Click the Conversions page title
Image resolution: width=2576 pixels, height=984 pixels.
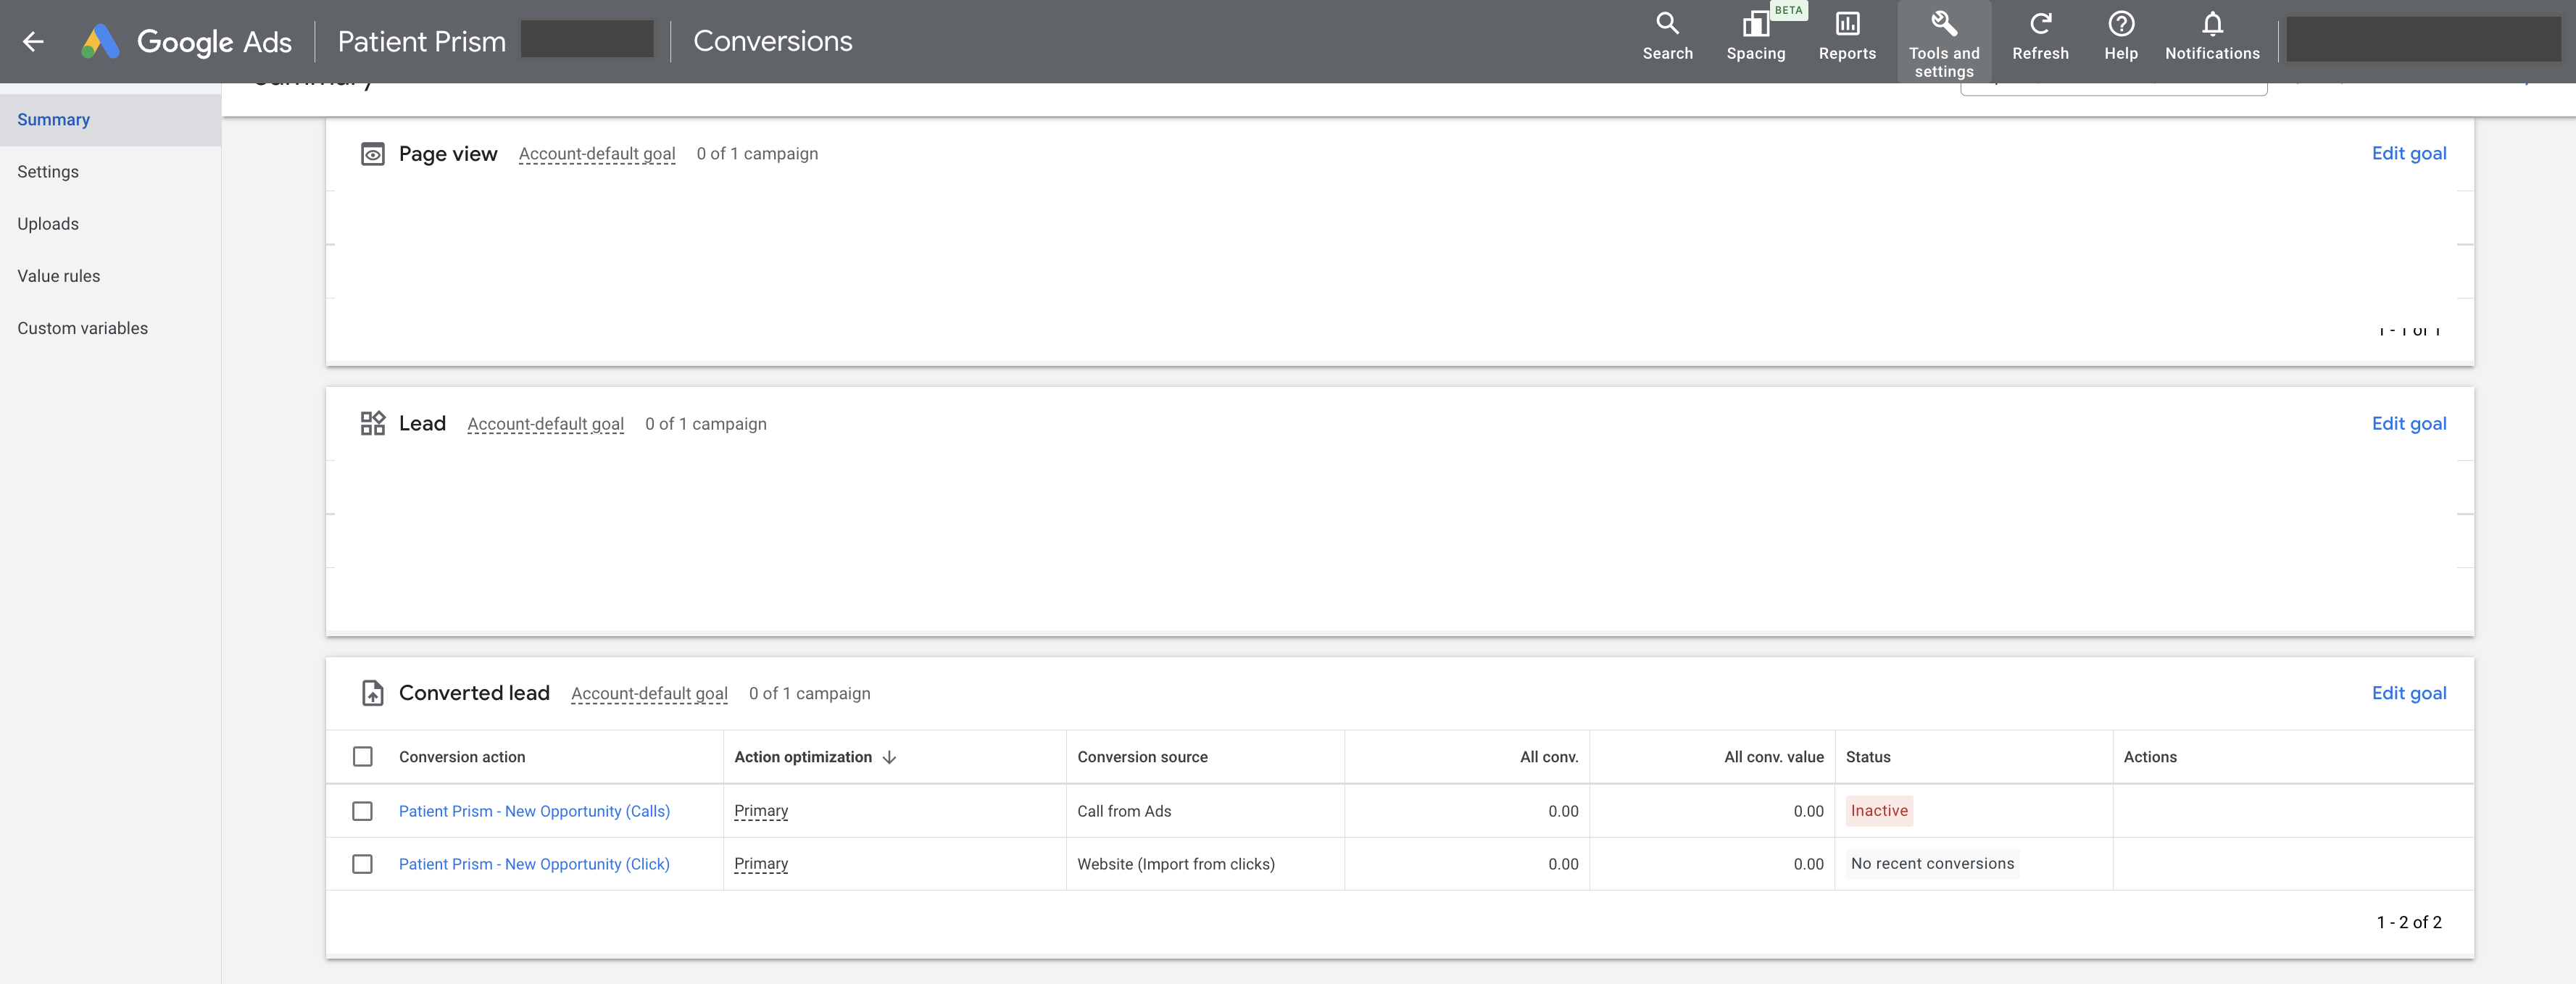pyautogui.click(x=772, y=41)
